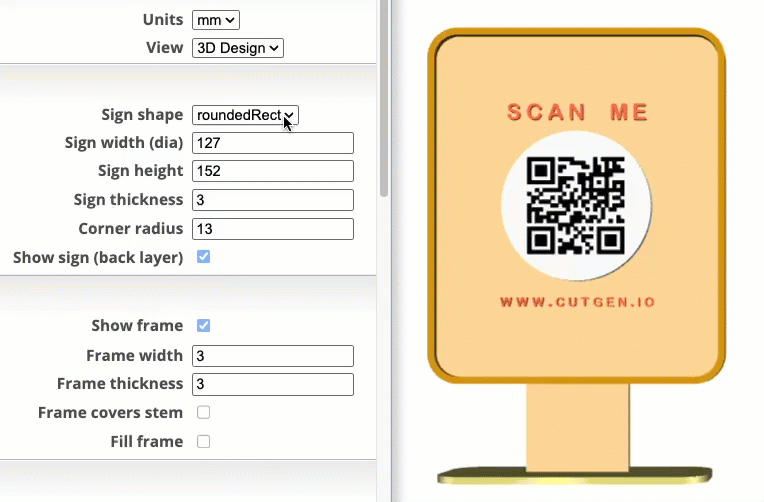Select the sign stem in the 3D preview
764x502 pixels.
pos(577,425)
